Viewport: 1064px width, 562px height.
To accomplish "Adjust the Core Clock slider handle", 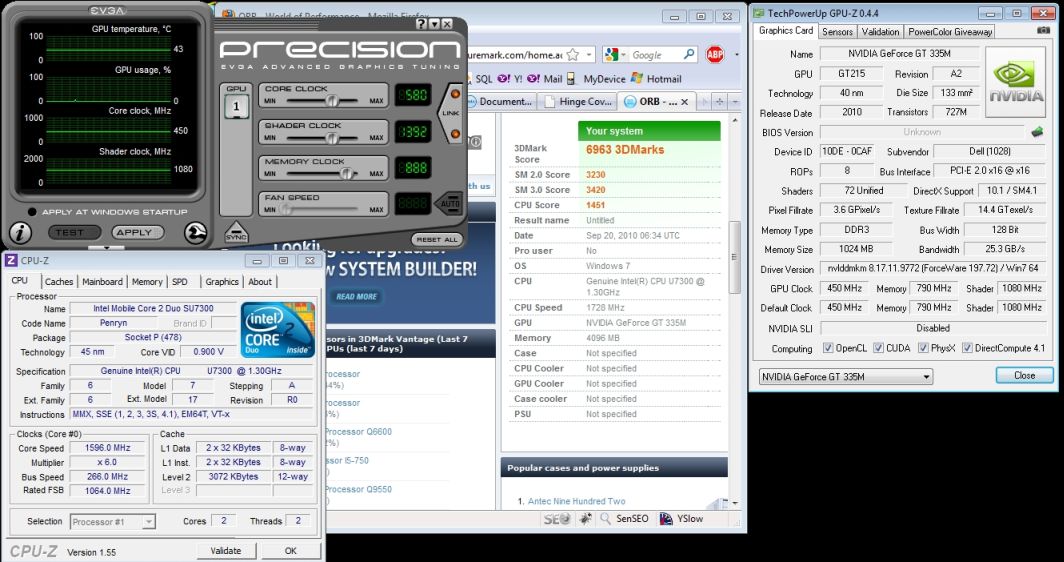I will point(332,100).
